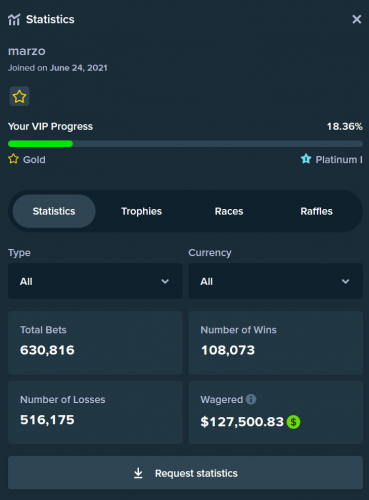Click the Total Bets value 630,816
Screen dimensions: 369x500
47,350
